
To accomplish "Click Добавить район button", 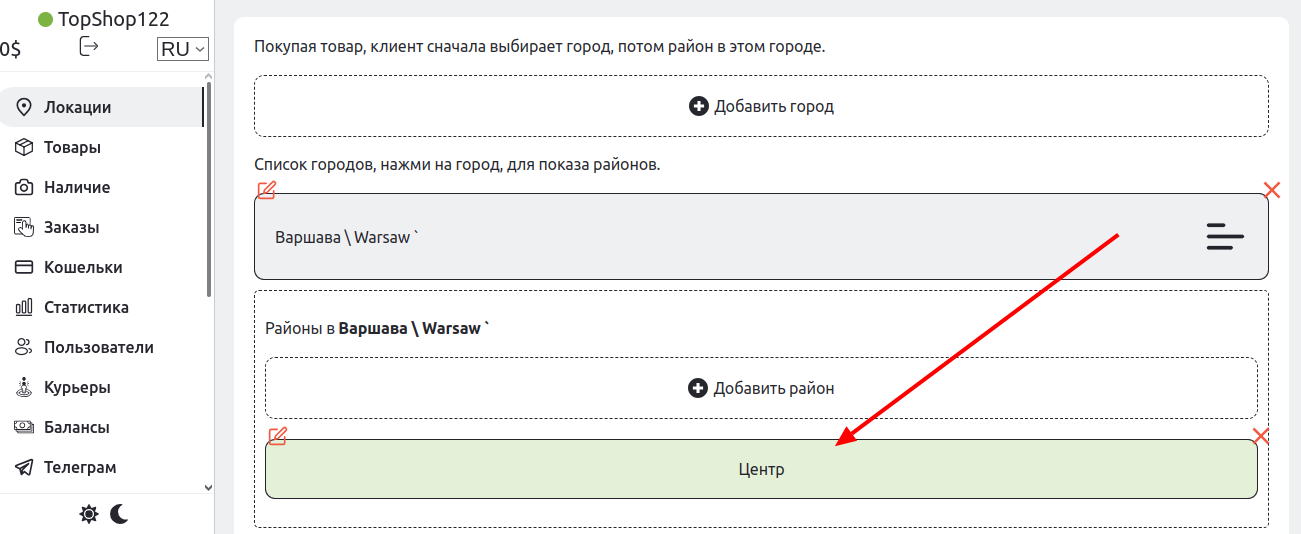I will [x=761, y=388].
